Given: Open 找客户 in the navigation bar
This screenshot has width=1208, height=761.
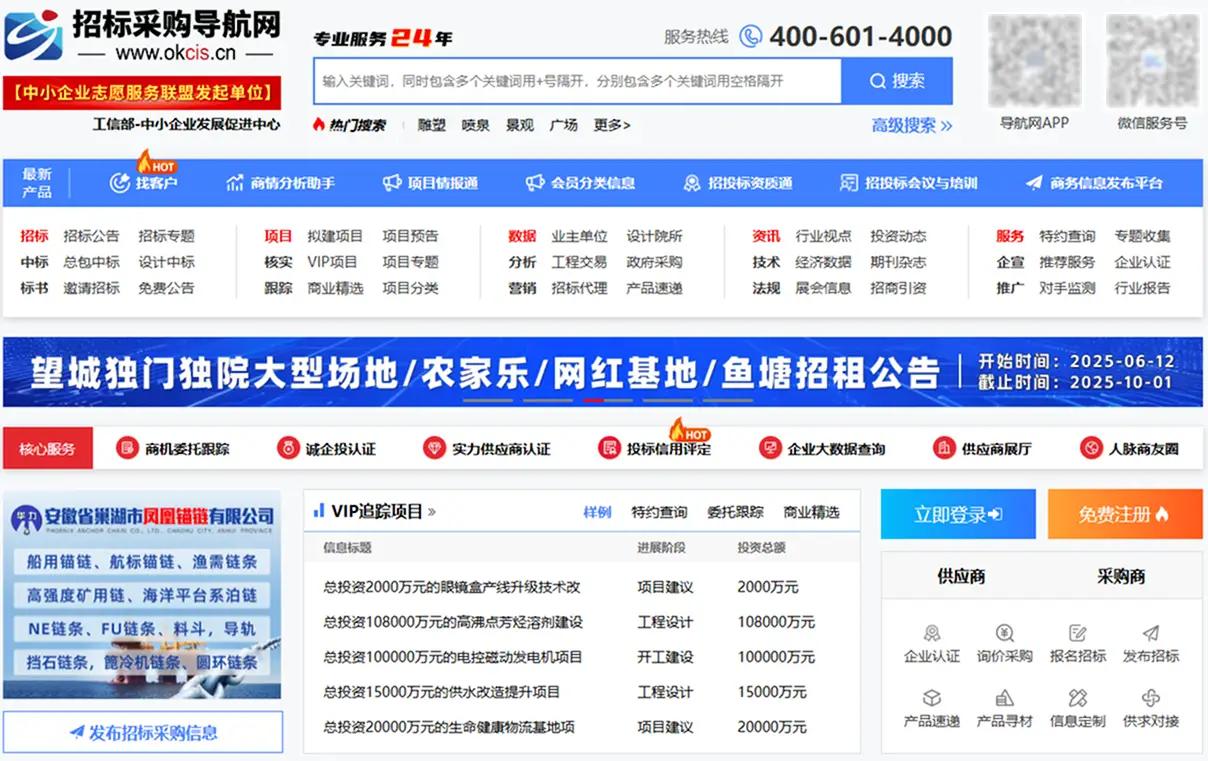Looking at the screenshot, I should point(144,183).
